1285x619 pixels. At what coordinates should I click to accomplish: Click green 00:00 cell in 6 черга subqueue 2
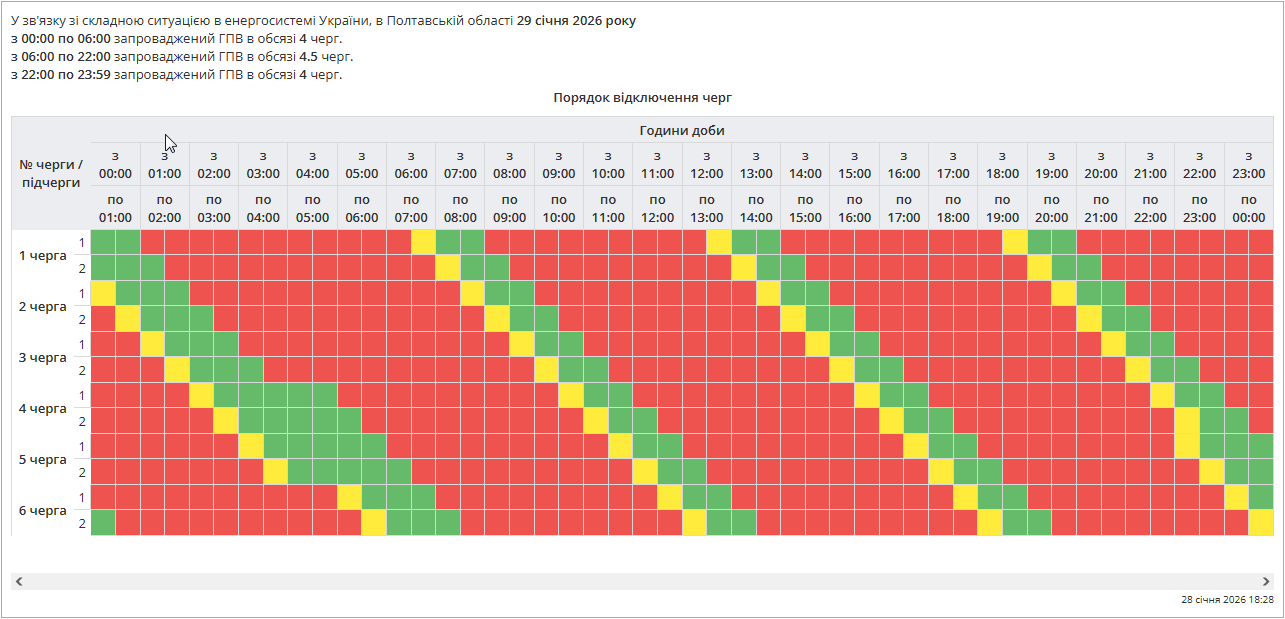click(x=103, y=522)
